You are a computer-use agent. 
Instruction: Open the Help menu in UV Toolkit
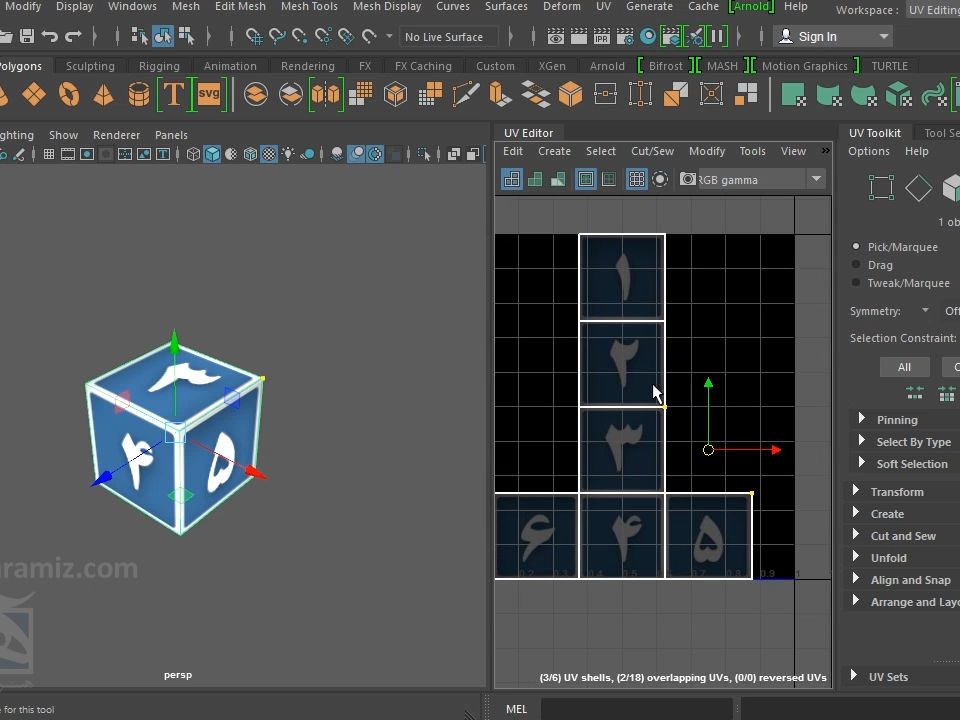(x=917, y=151)
